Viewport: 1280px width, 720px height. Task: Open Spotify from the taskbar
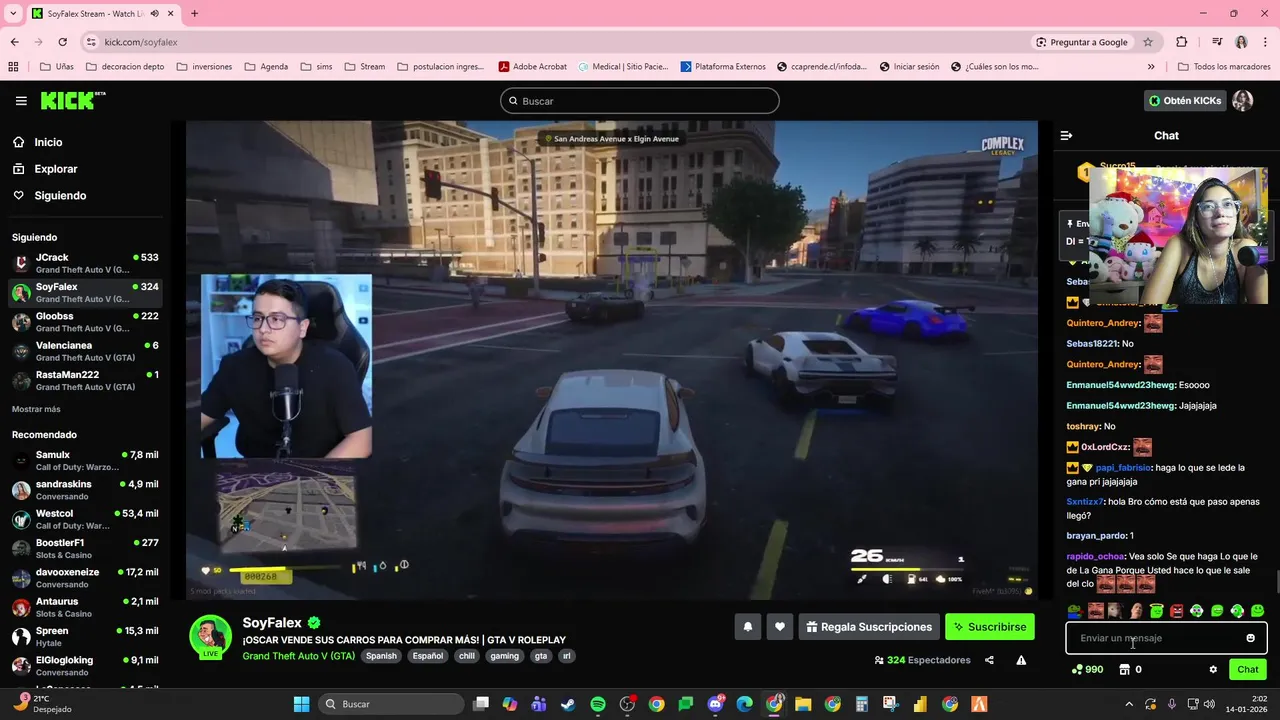[598, 704]
